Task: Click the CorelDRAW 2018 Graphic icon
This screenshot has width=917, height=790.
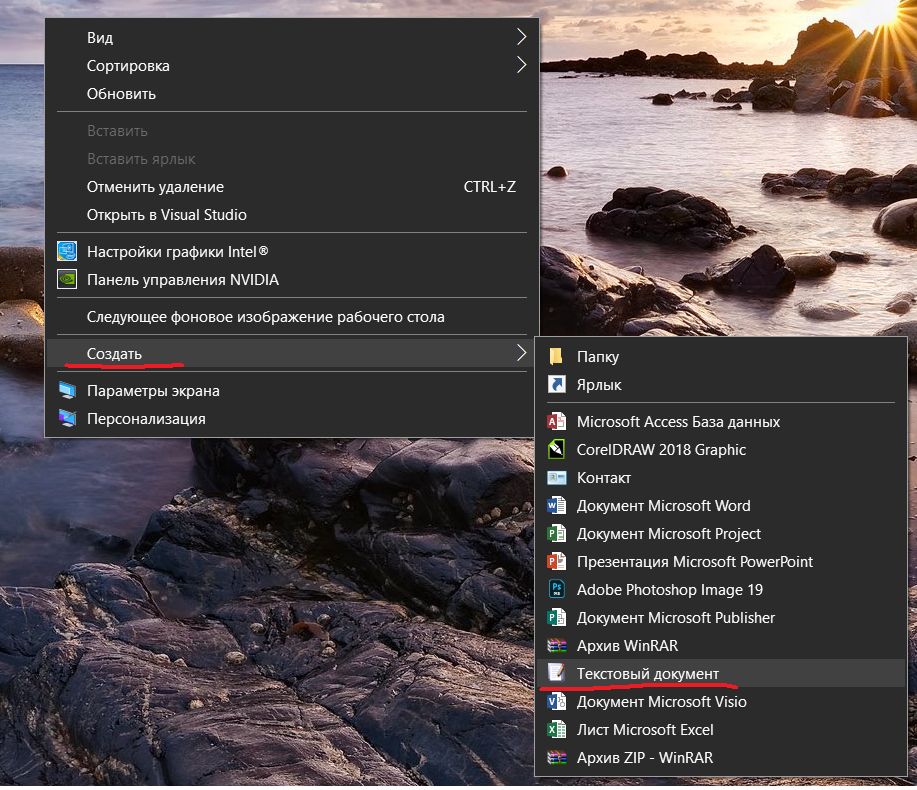Action: [x=556, y=450]
